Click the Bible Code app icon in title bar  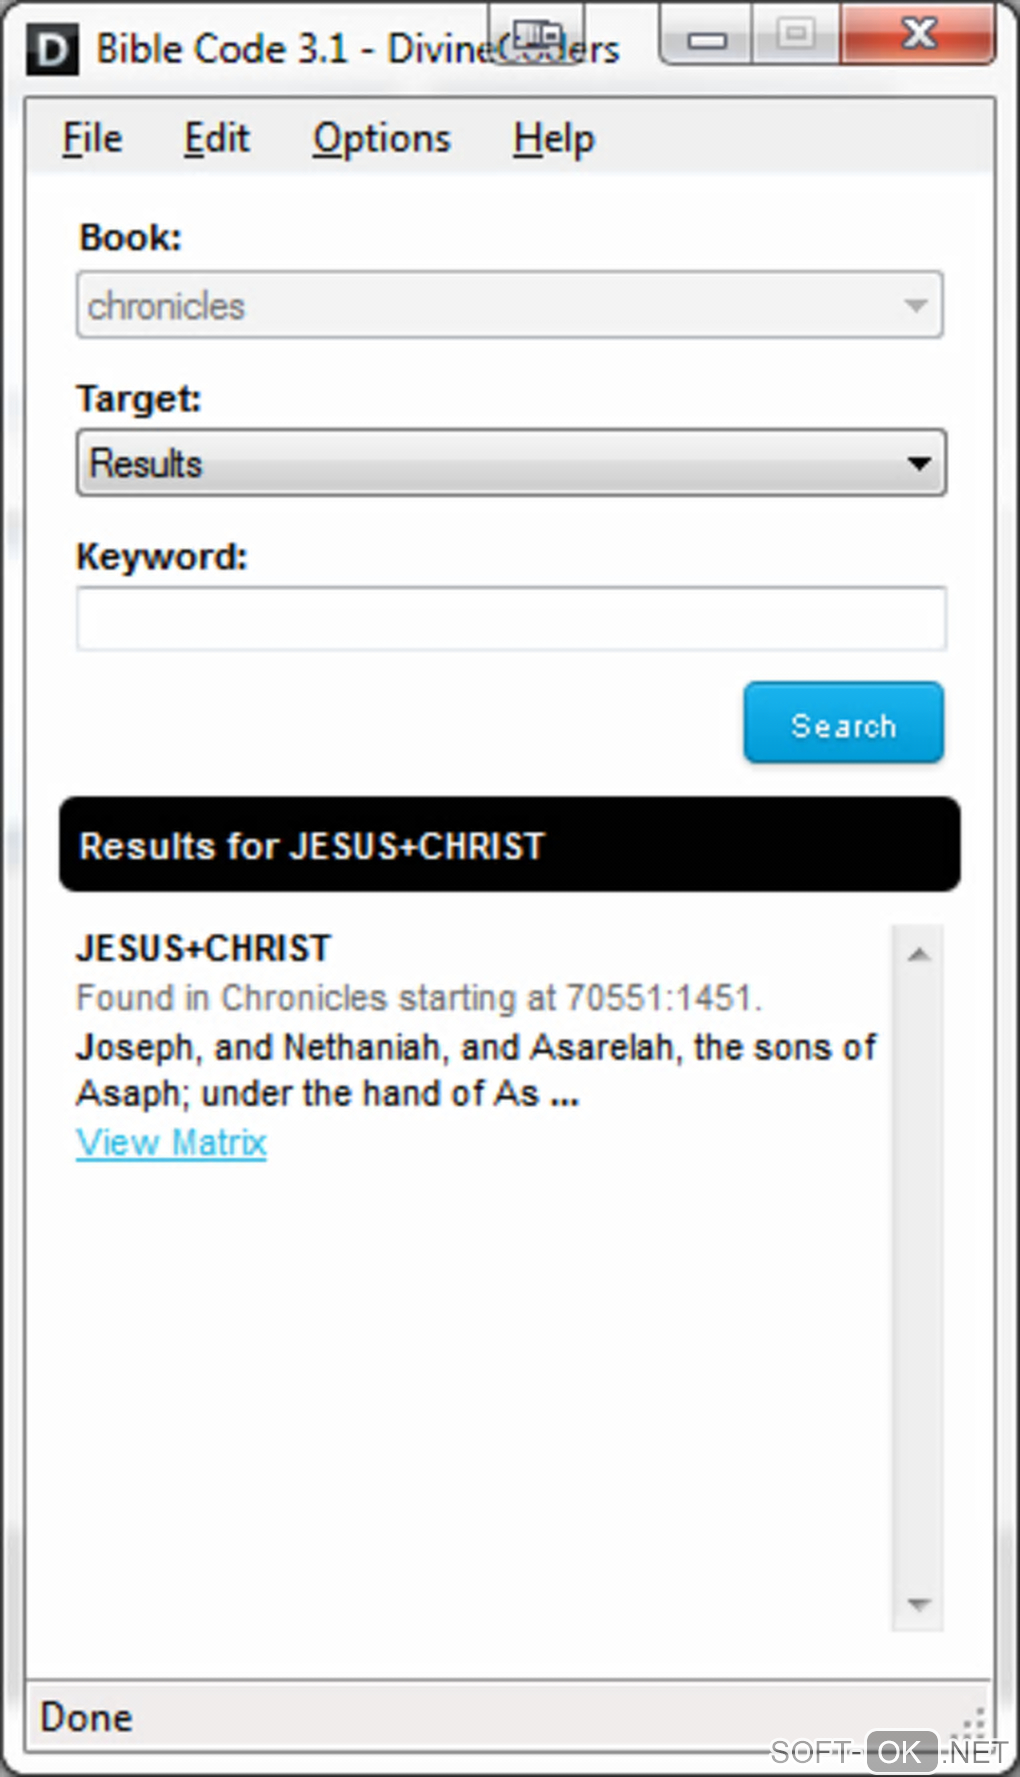click(x=52, y=50)
